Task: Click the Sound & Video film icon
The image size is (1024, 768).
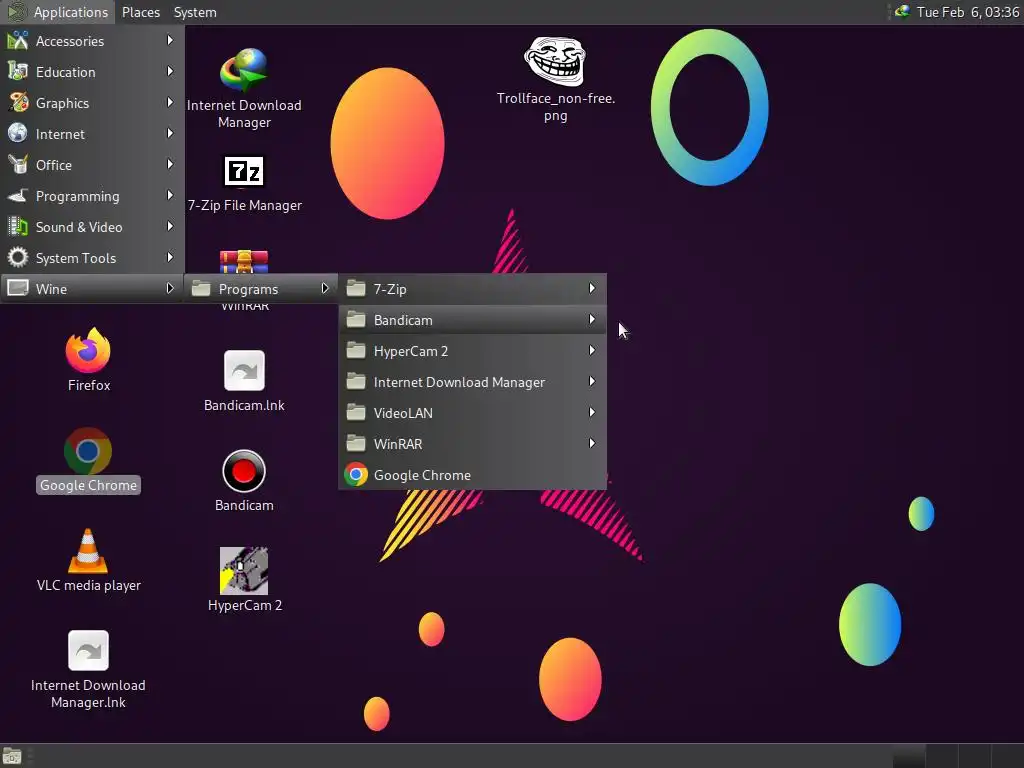Action: 18,227
